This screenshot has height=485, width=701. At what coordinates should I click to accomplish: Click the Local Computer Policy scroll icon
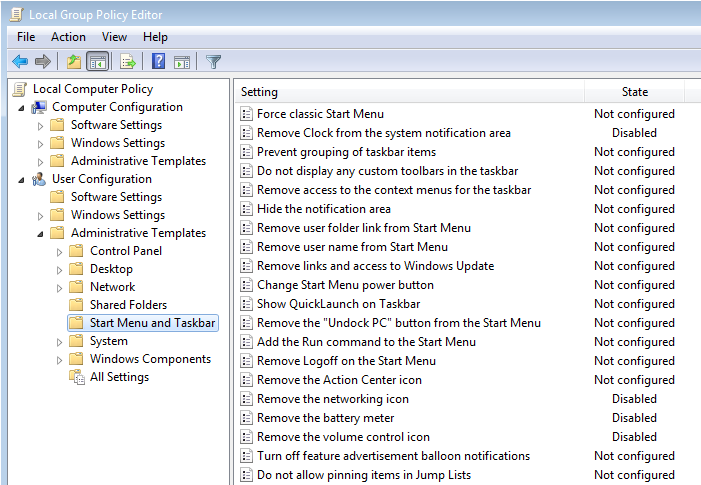[19, 89]
